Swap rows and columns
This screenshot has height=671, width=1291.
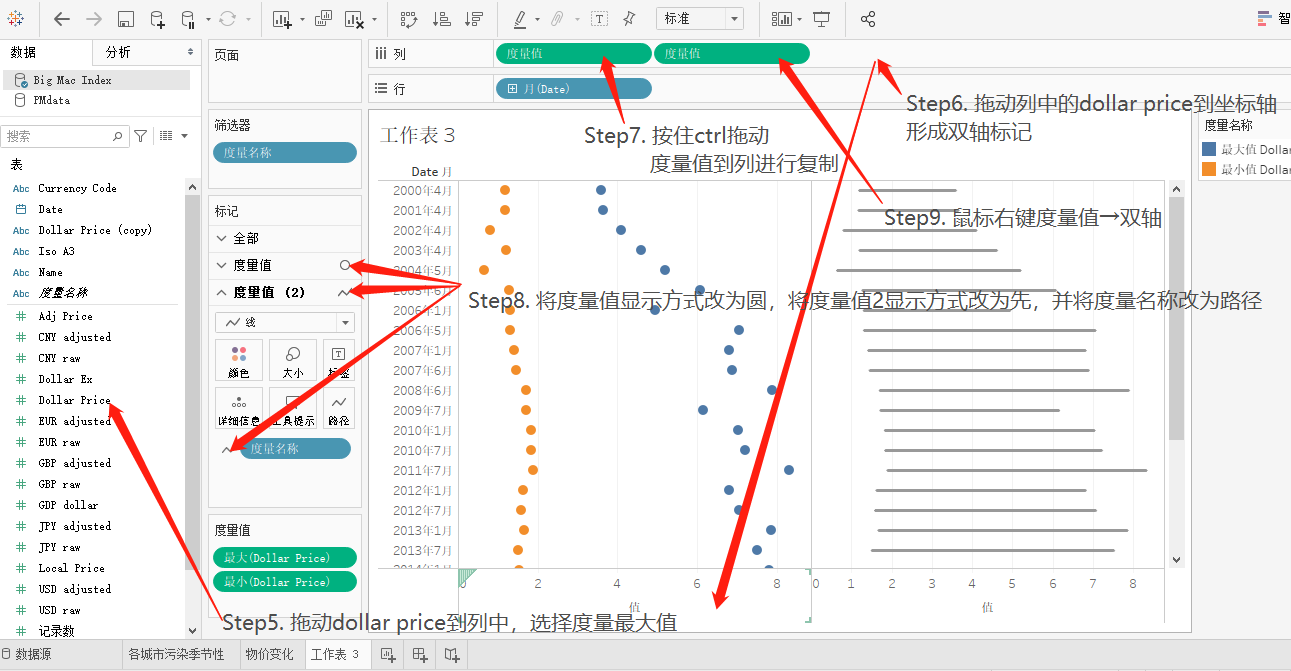point(408,19)
